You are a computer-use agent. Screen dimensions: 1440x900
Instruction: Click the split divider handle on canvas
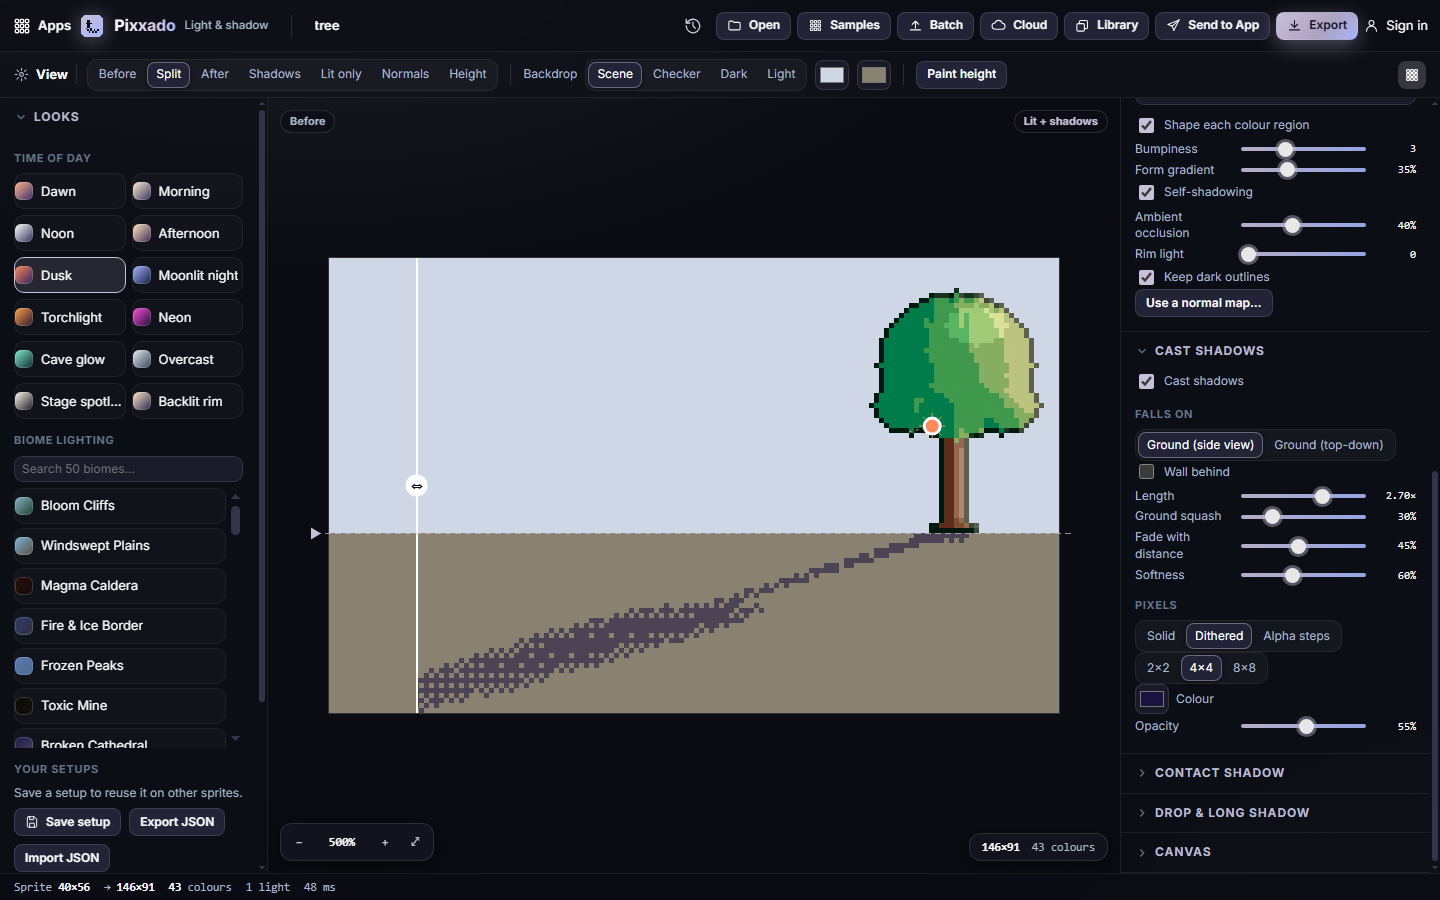[417, 486]
